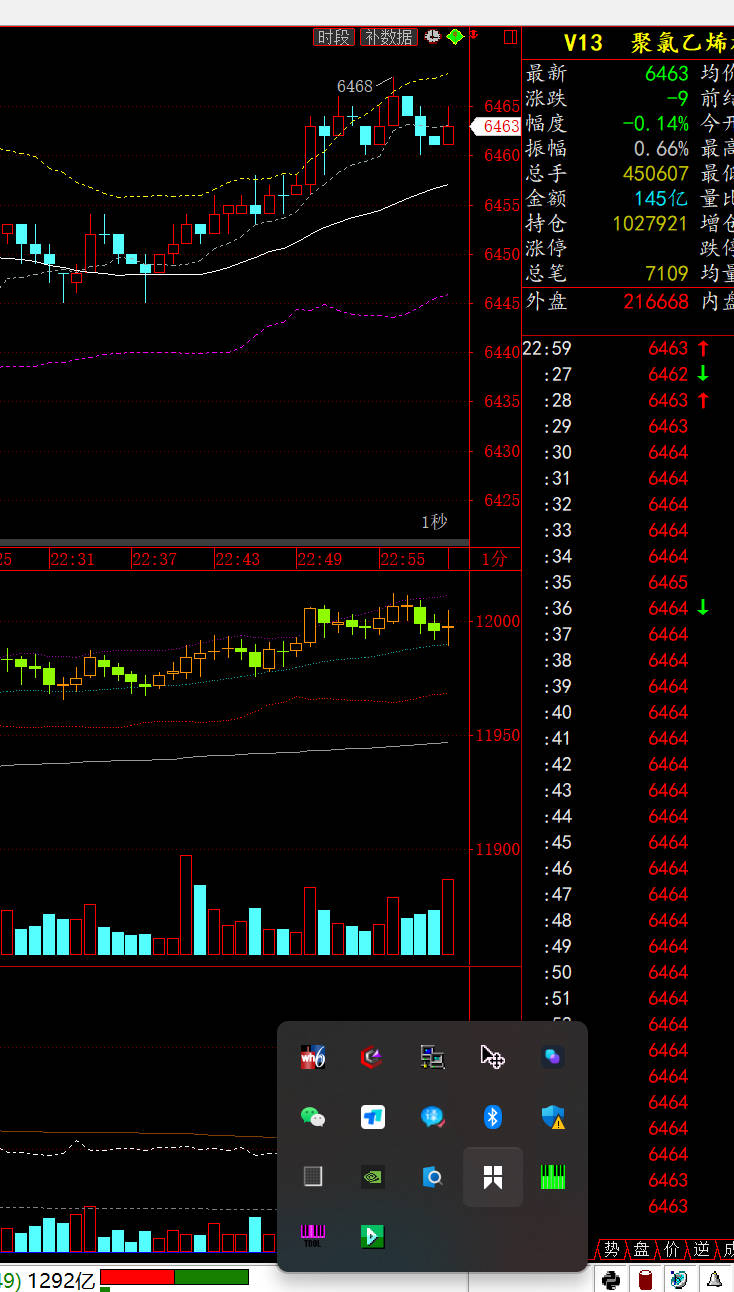734x1292 pixels.
Task: Click the 时段 button
Action: click(334, 37)
